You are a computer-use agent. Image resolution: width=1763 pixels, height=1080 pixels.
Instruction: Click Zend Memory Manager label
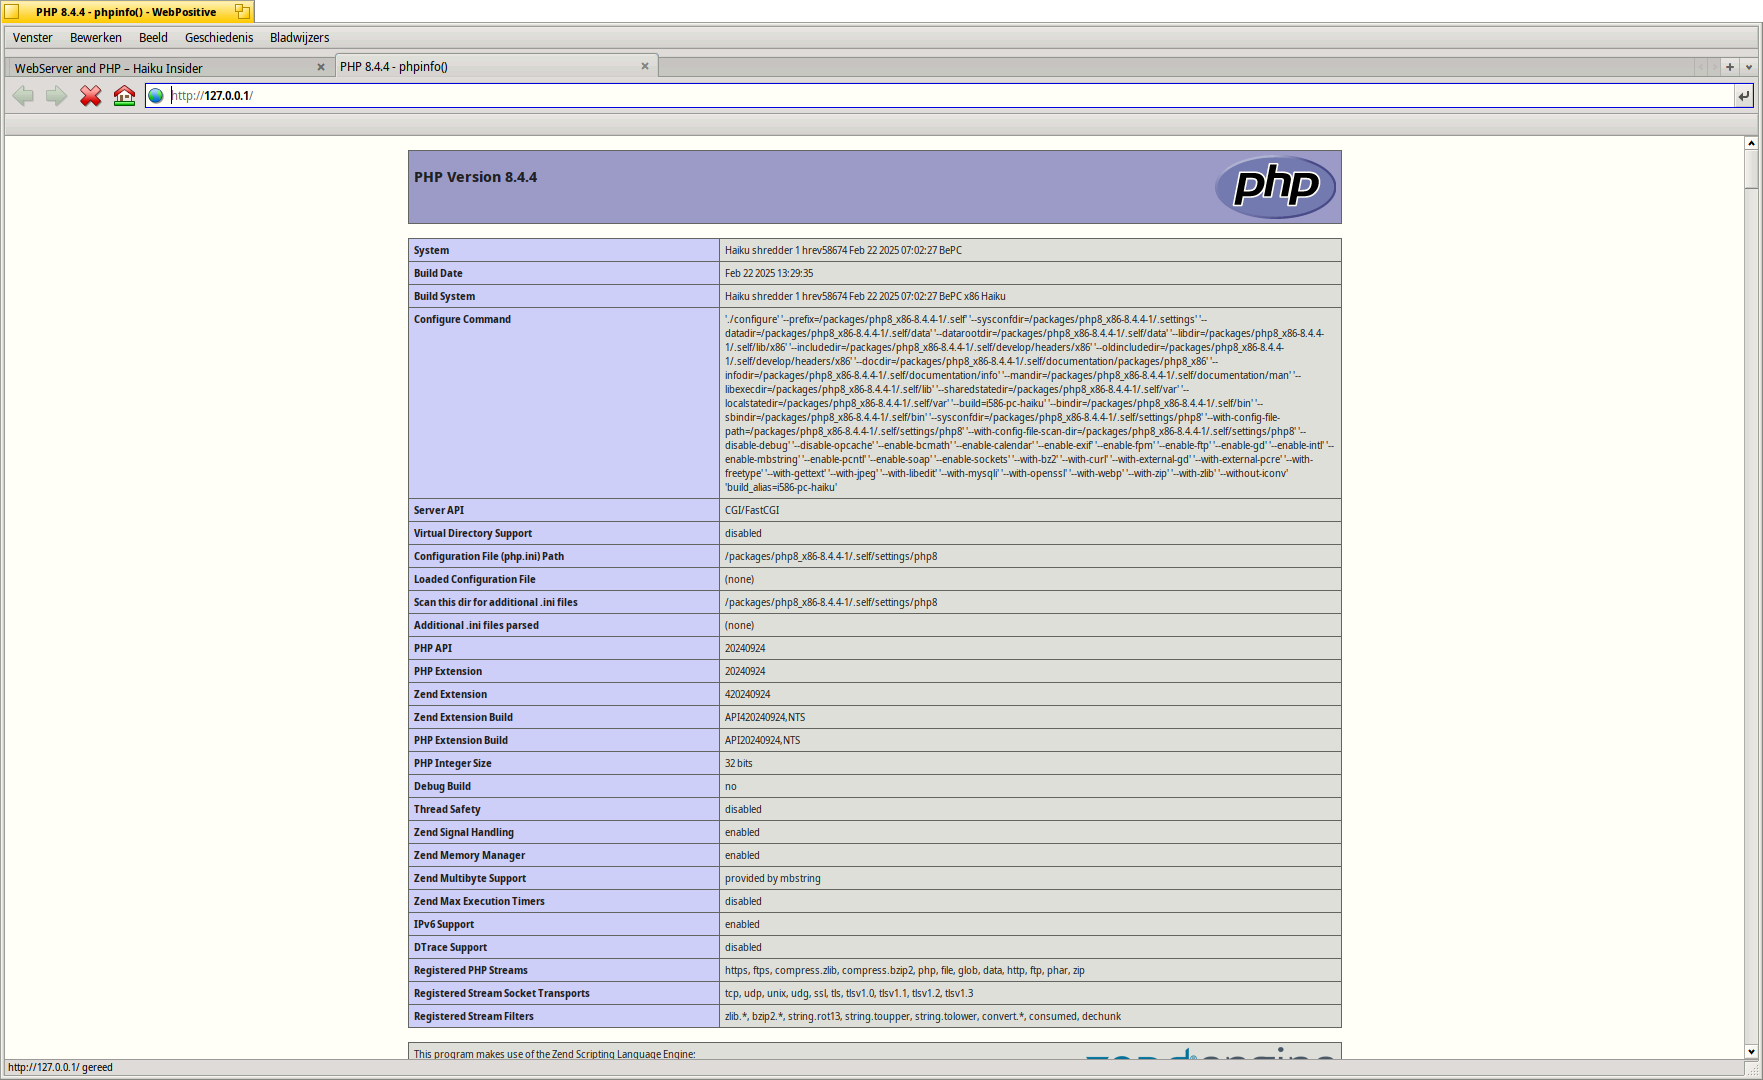pyautogui.click(x=469, y=856)
